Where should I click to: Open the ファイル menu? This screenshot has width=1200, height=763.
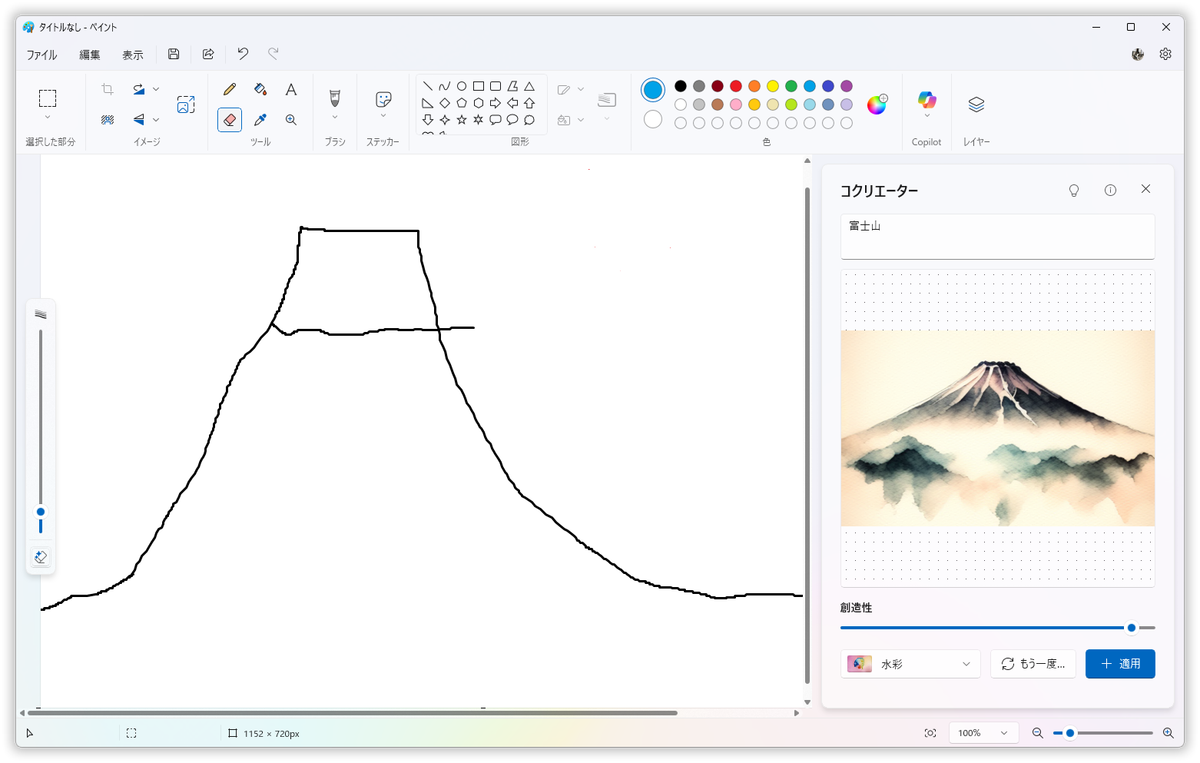pyautogui.click(x=42, y=55)
